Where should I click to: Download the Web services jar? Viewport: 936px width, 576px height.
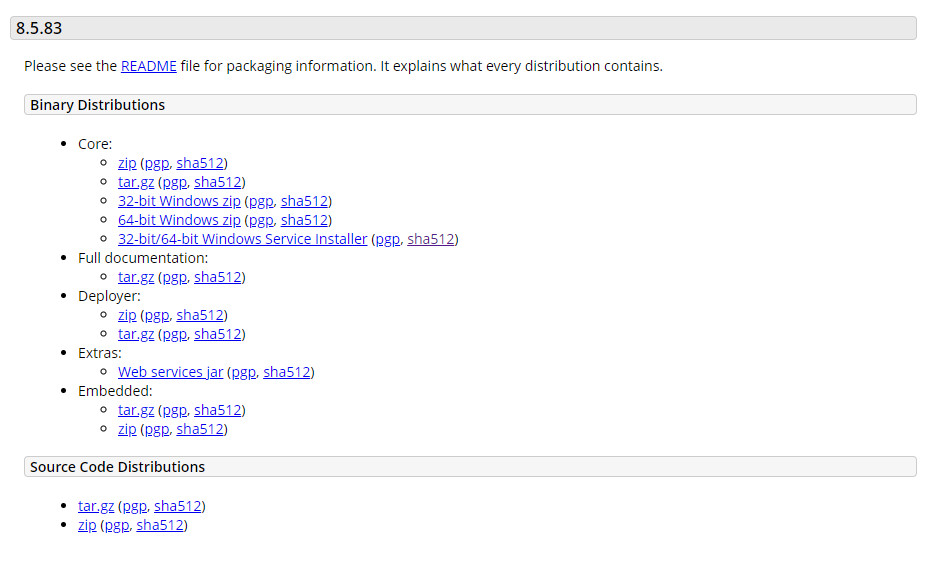[x=170, y=372]
